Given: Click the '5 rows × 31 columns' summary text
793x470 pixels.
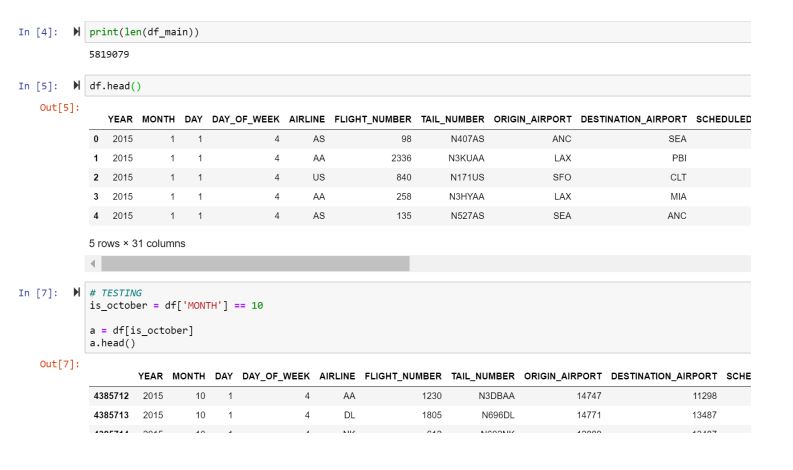Looking at the screenshot, I should (x=137, y=243).
